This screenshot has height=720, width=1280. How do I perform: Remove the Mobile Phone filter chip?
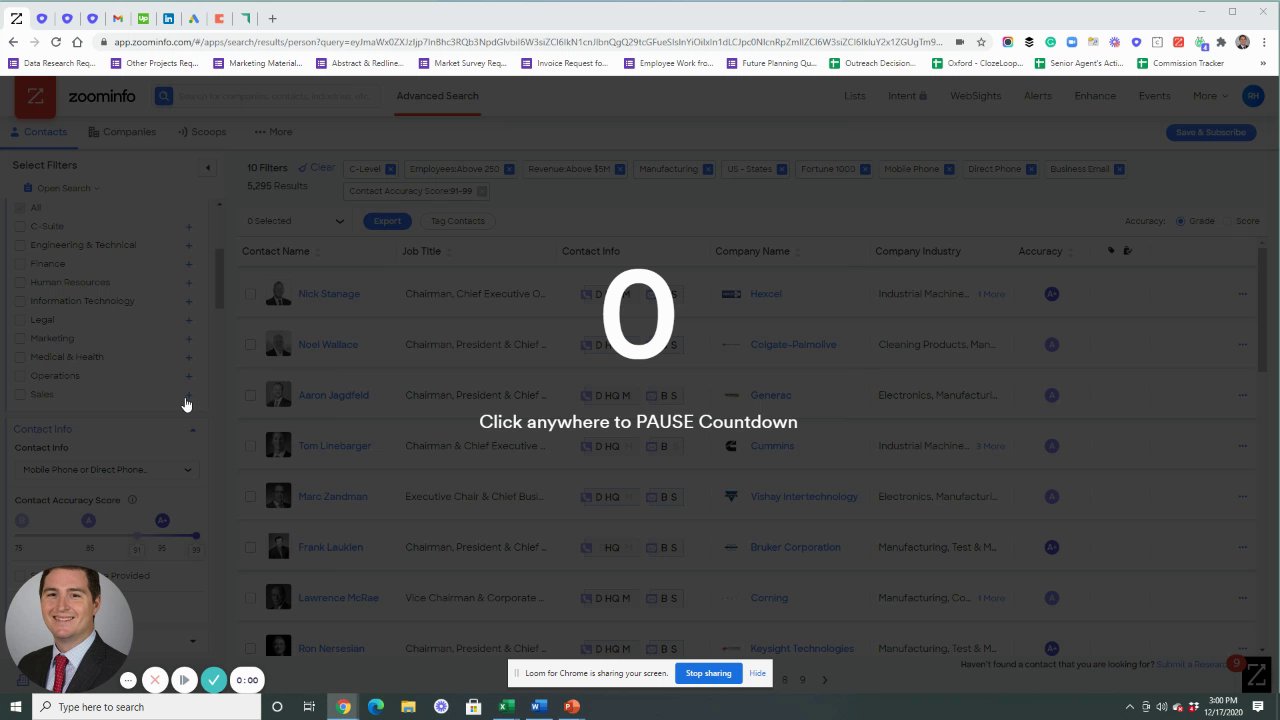[x=948, y=169]
